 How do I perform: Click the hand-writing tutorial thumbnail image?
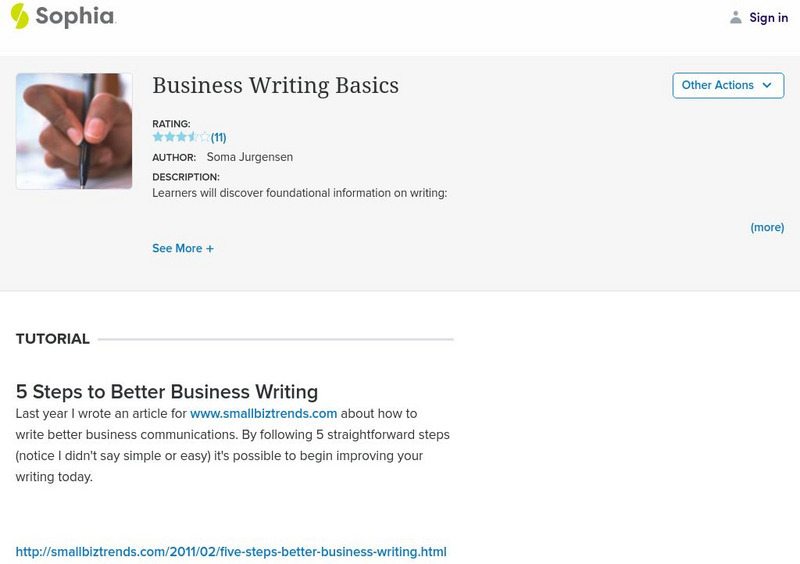[x=74, y=131]
